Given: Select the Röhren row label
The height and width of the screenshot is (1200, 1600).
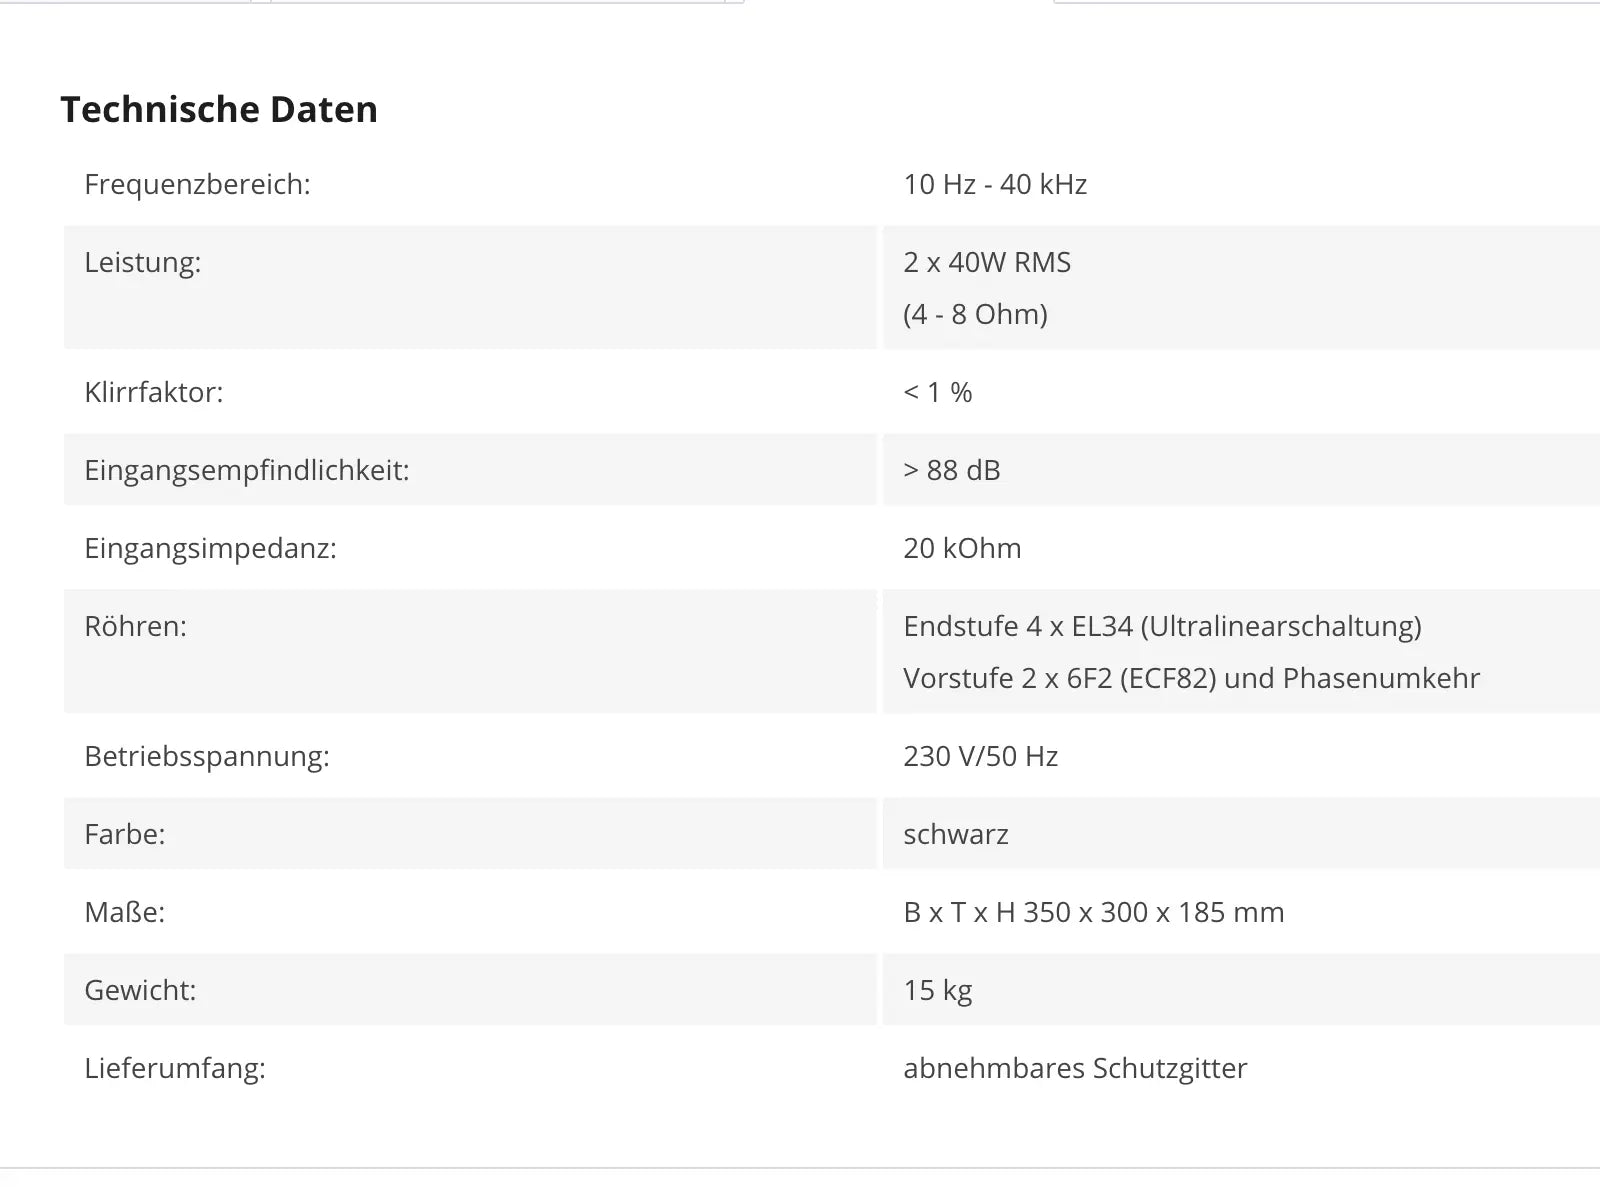Looking at the screenshot, I should pyautogui.click(x=135, y=626).
